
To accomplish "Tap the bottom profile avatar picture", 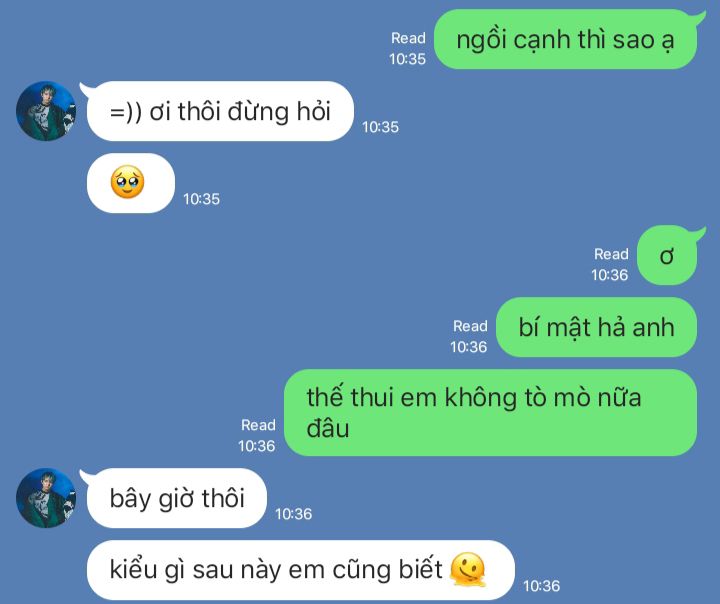I will coord(46,498).
